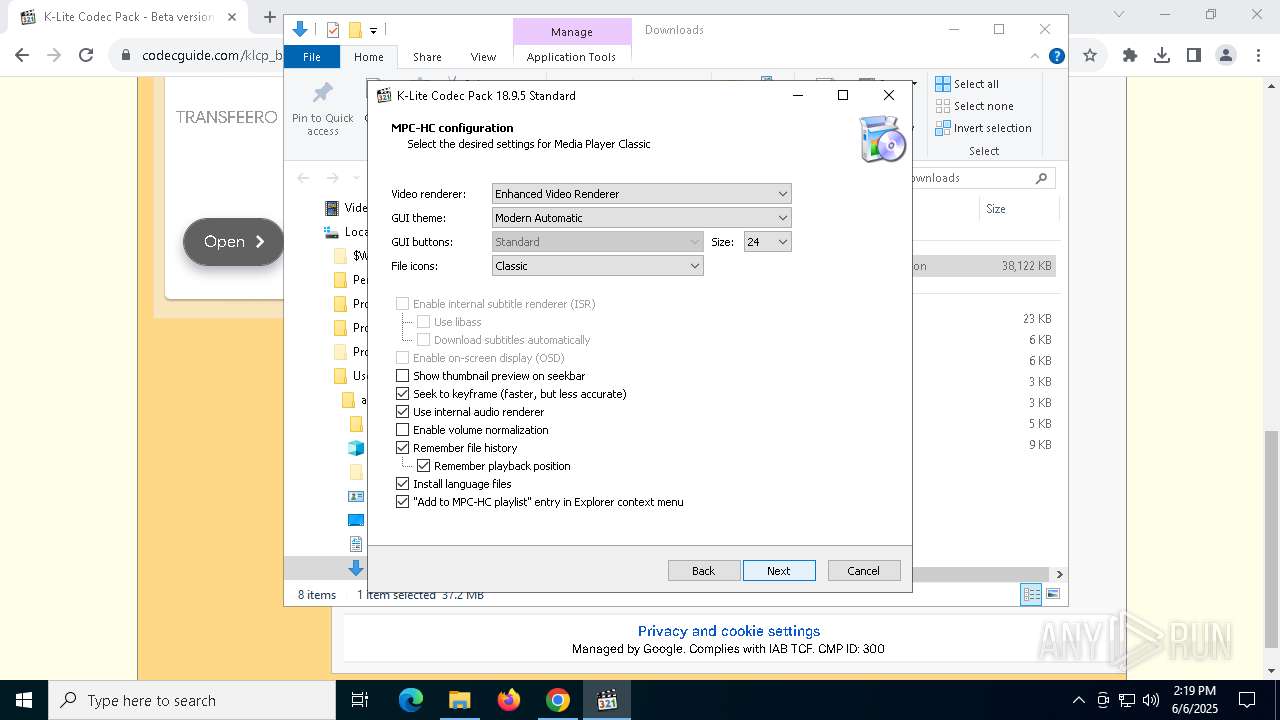
Task: Uncheck Seek to keyframe option
Action: click(403, 394)
